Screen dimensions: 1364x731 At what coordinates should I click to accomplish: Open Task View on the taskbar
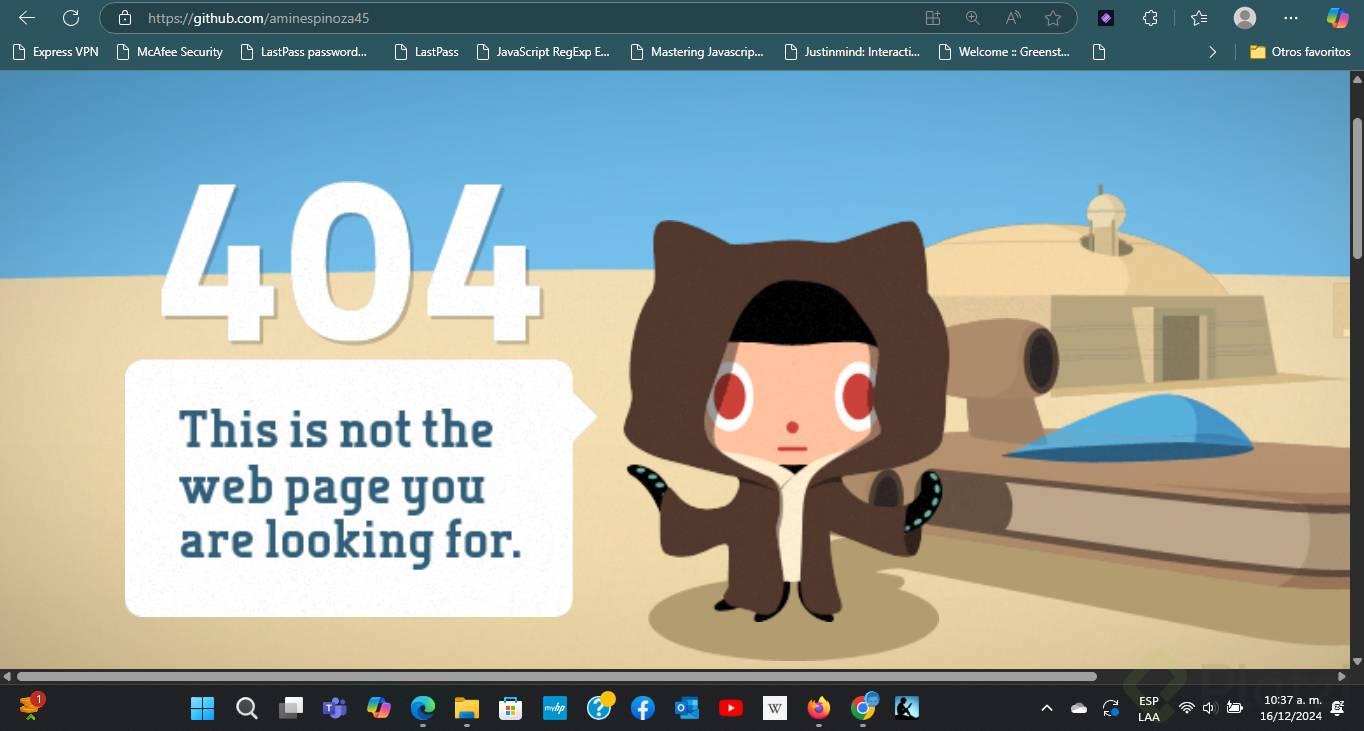(291, 708)
